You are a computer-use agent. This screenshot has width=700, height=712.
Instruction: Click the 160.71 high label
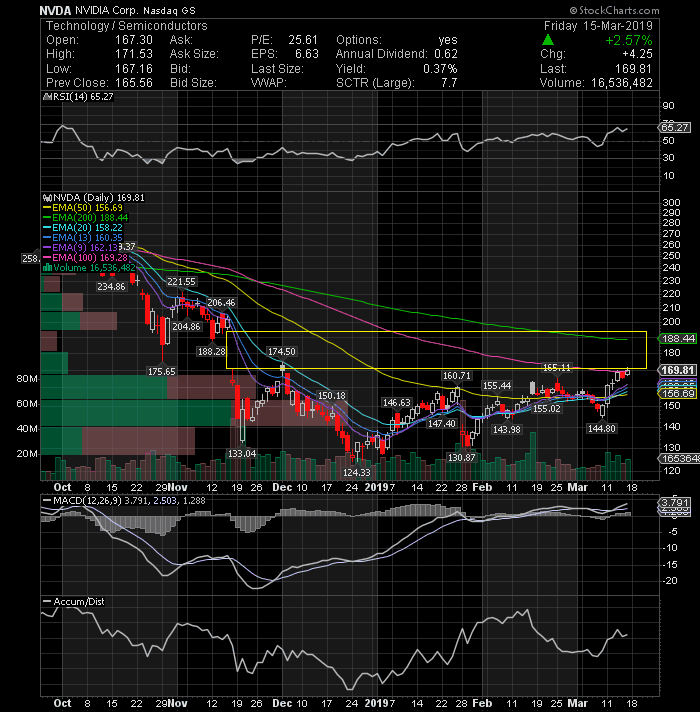pyautogui.click(x=457, y=376)
